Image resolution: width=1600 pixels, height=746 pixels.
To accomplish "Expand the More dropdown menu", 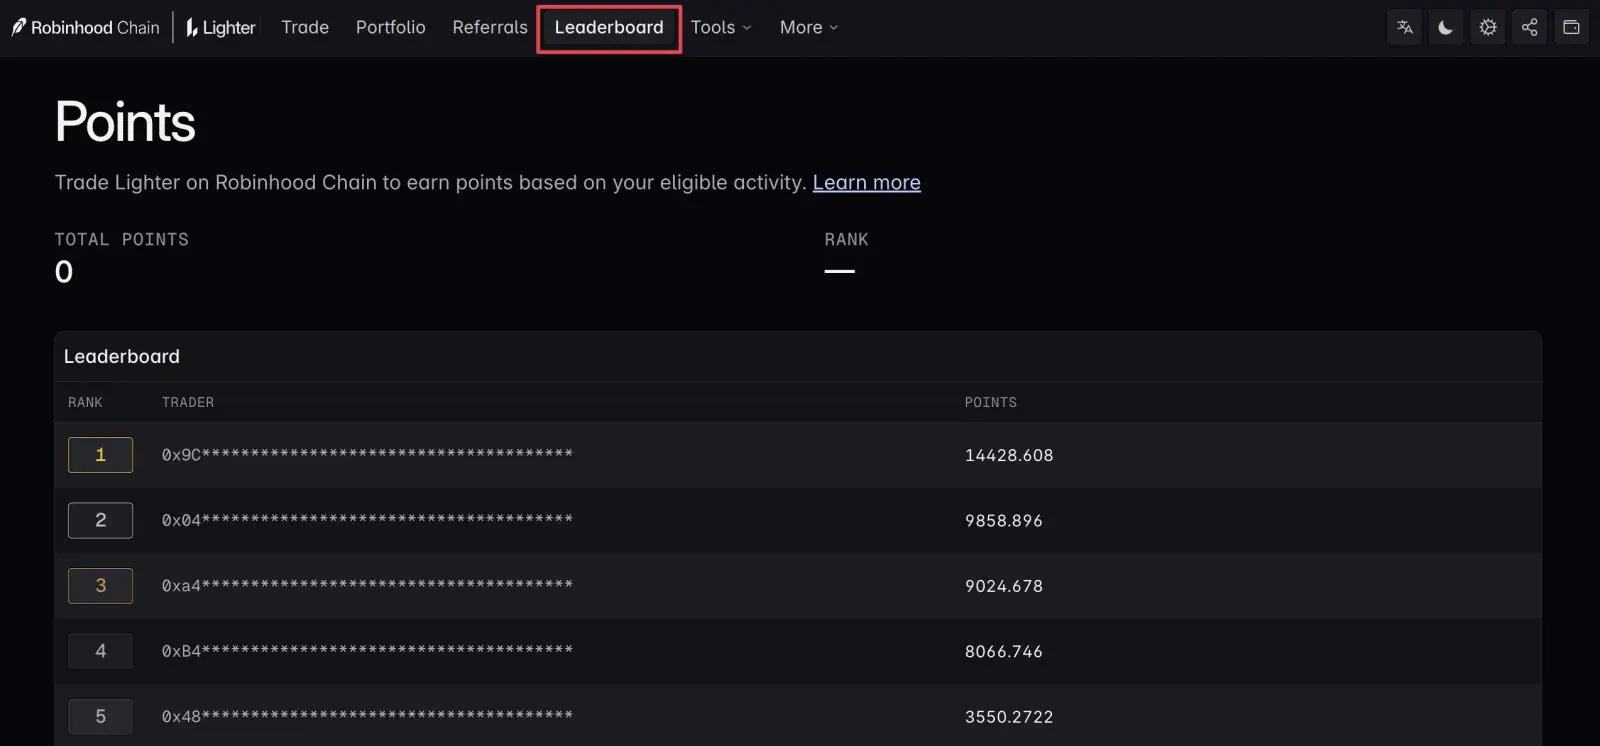I will (809, 27).
